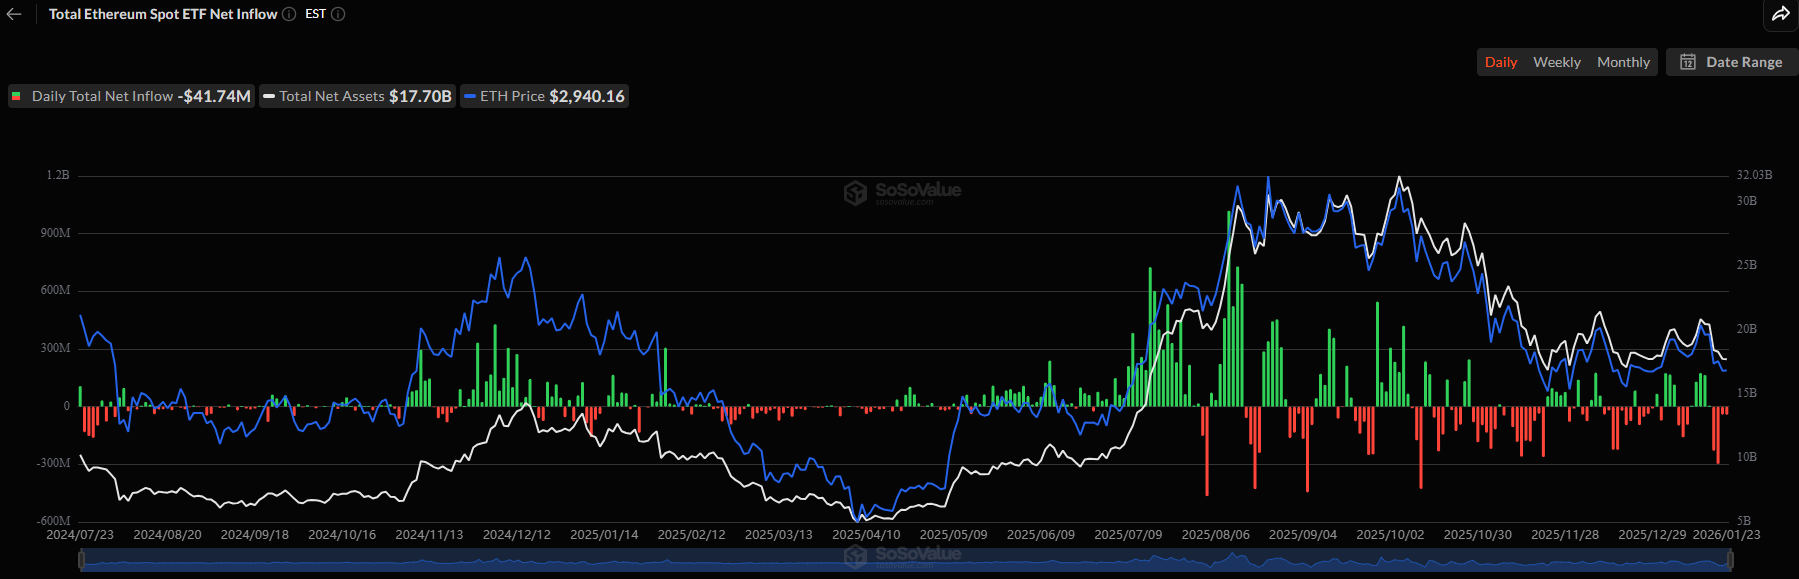Click middle of bottom timeline navigator
The width and height of the screenshot is (1799, 579).
pos(905,561)
